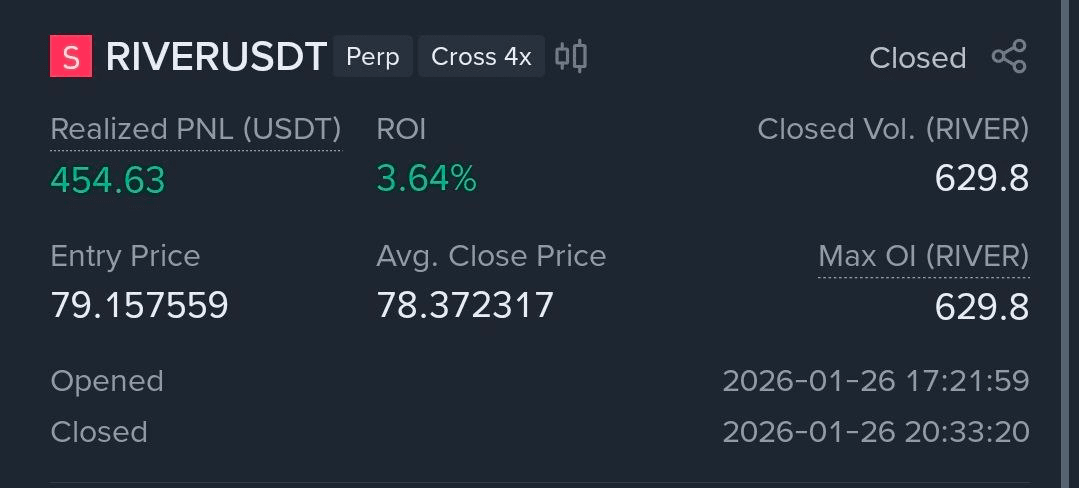This screenshot has height=488, width=1079.
Task: Click the Closed timestamp 20:33:20
Action: 875,432
